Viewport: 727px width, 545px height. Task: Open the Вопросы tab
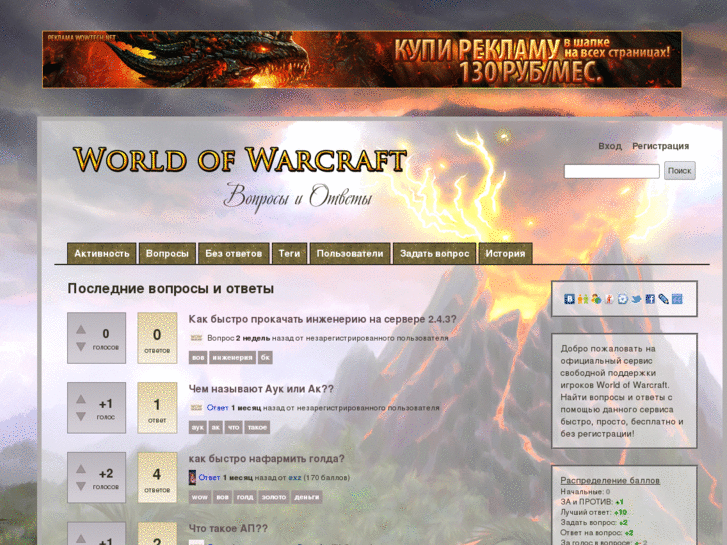point(167,253)
